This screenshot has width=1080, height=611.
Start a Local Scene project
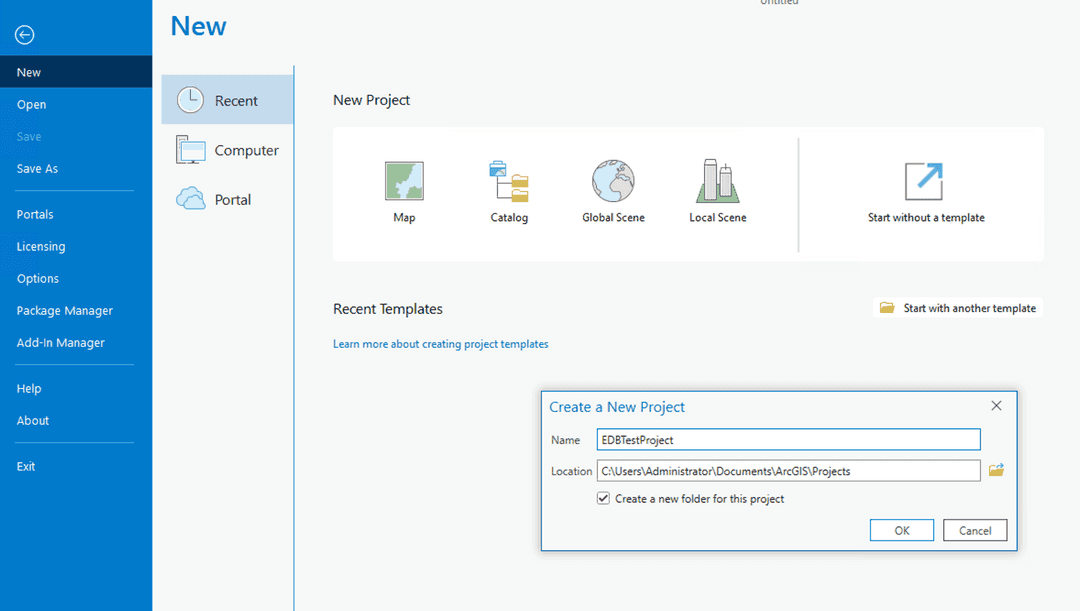click(x=717, y=190)
